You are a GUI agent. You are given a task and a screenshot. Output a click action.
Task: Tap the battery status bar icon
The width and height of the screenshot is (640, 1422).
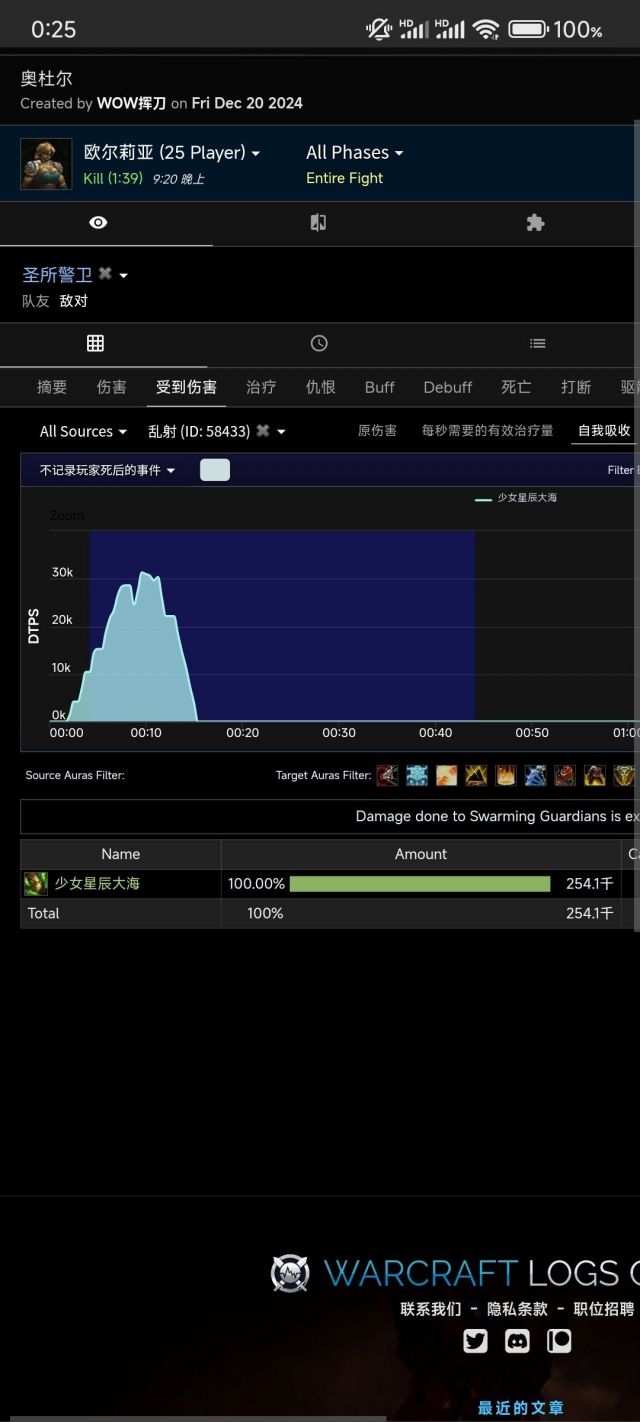528,29
